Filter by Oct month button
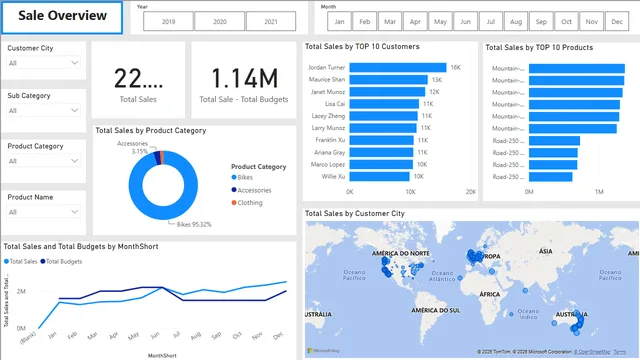Image resolution: width=640 pixels, height=360 pixels. [567, 22]
